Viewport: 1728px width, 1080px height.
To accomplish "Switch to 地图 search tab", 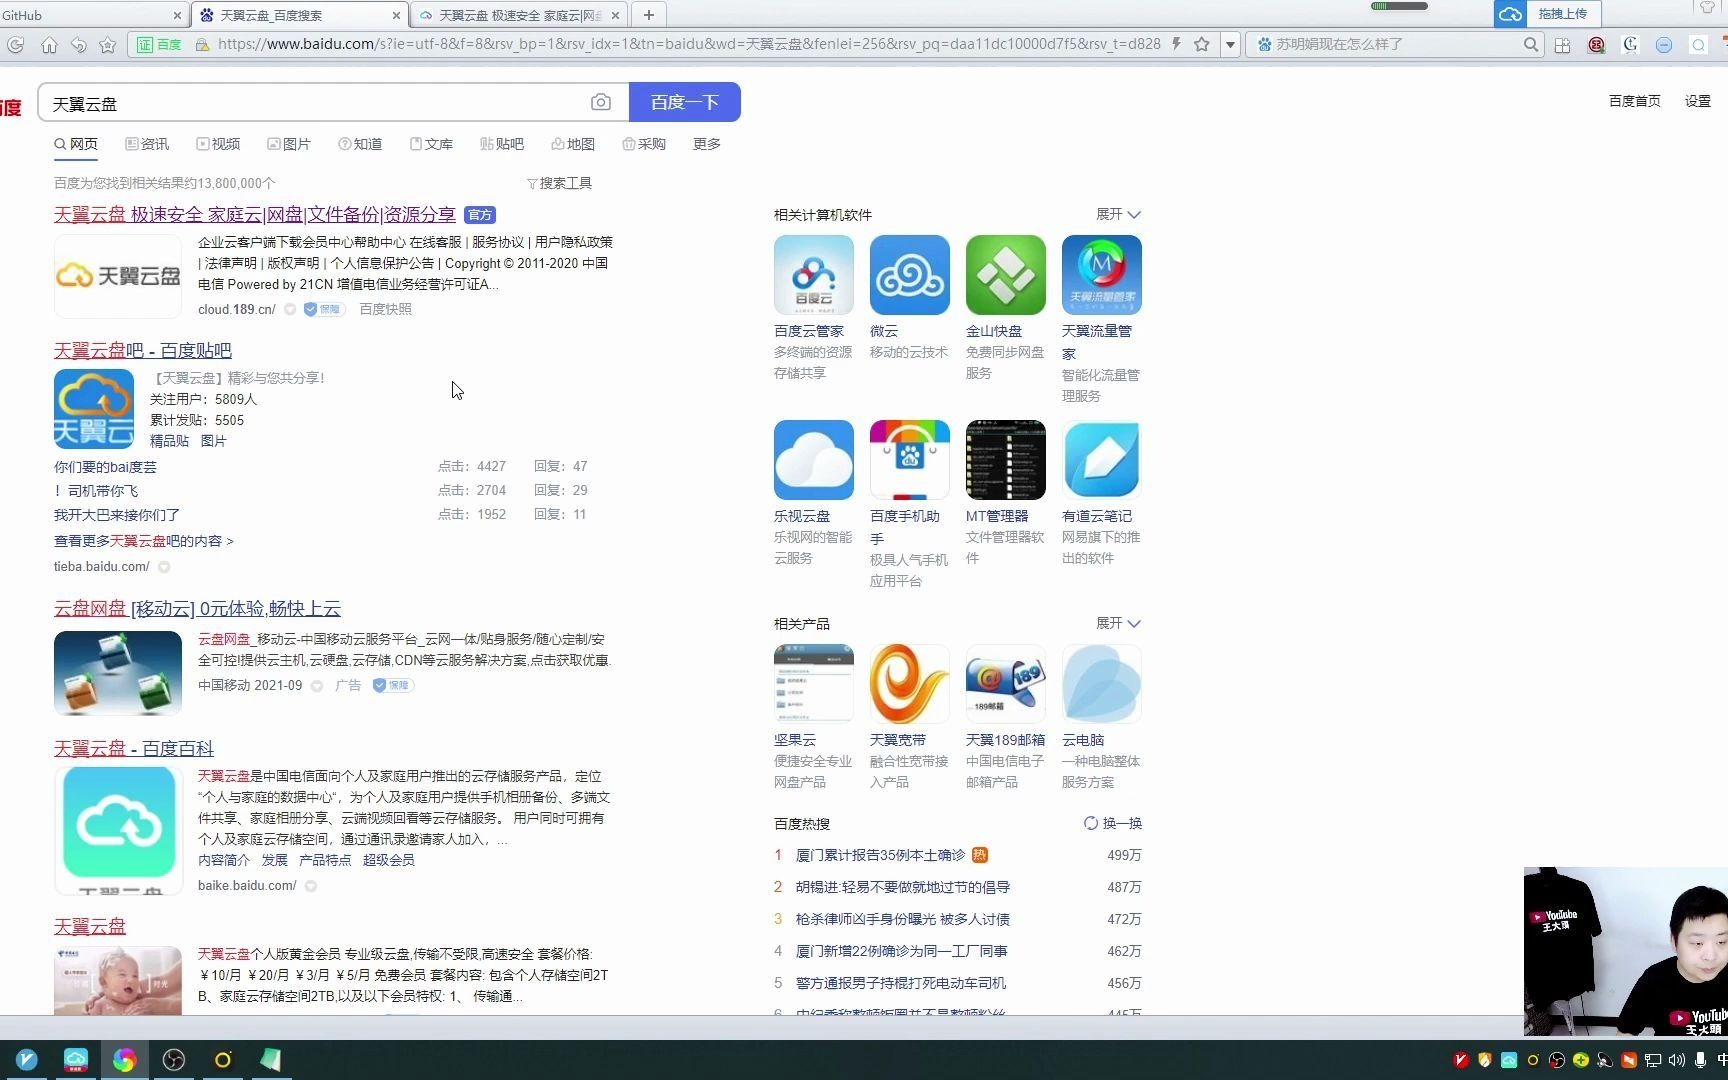I will click(573, 144).
